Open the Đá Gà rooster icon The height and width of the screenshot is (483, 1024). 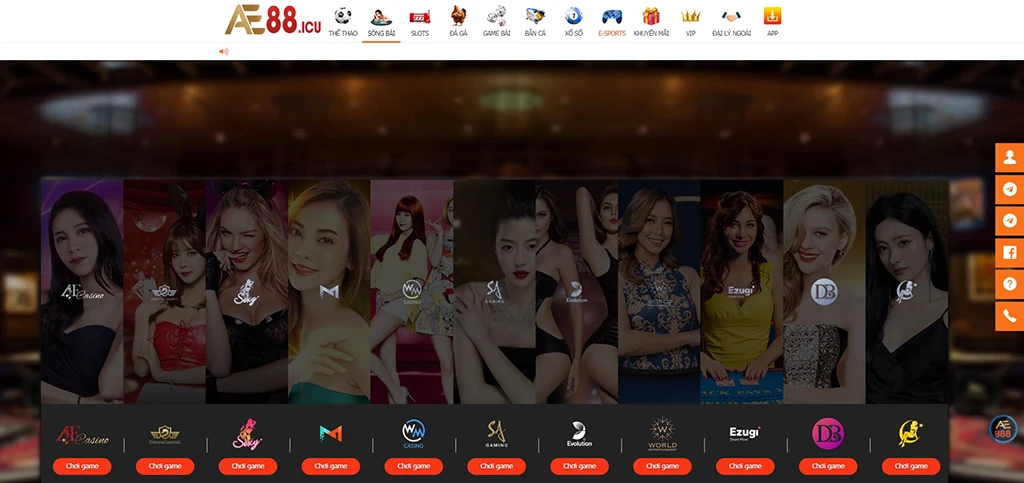click(459, 17)
